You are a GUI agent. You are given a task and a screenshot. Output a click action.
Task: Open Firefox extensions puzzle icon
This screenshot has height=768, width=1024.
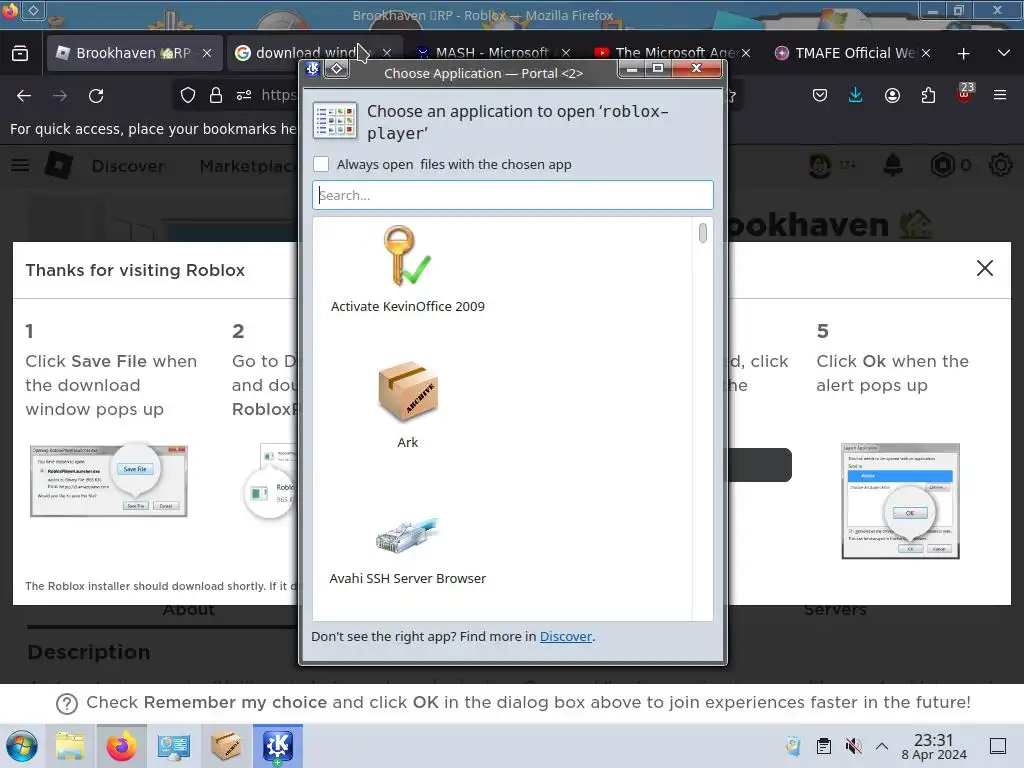coord(928,95)
